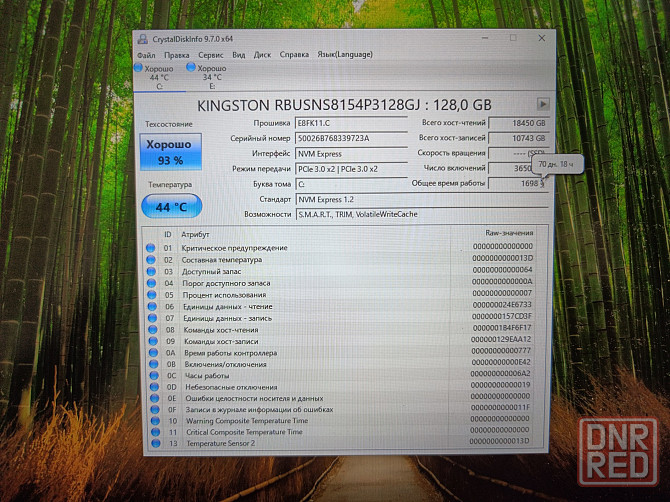Click the transfer mode field PCIe 3.0 x2
Screen dimensions: 670x502
(351, 169)
